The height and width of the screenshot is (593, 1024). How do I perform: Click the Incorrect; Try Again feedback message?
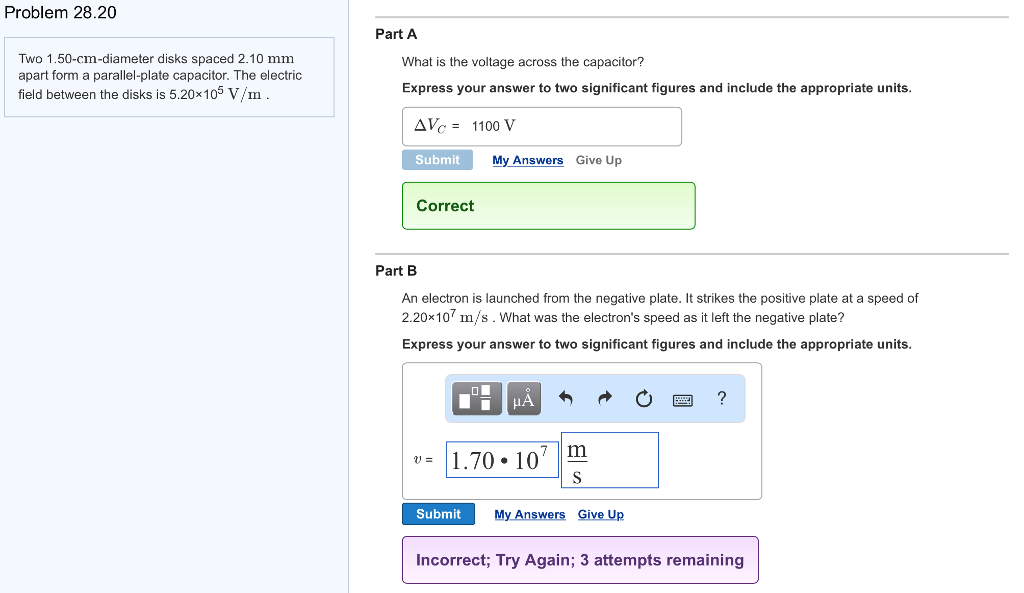pyautogui.click(x=580, y=560)
